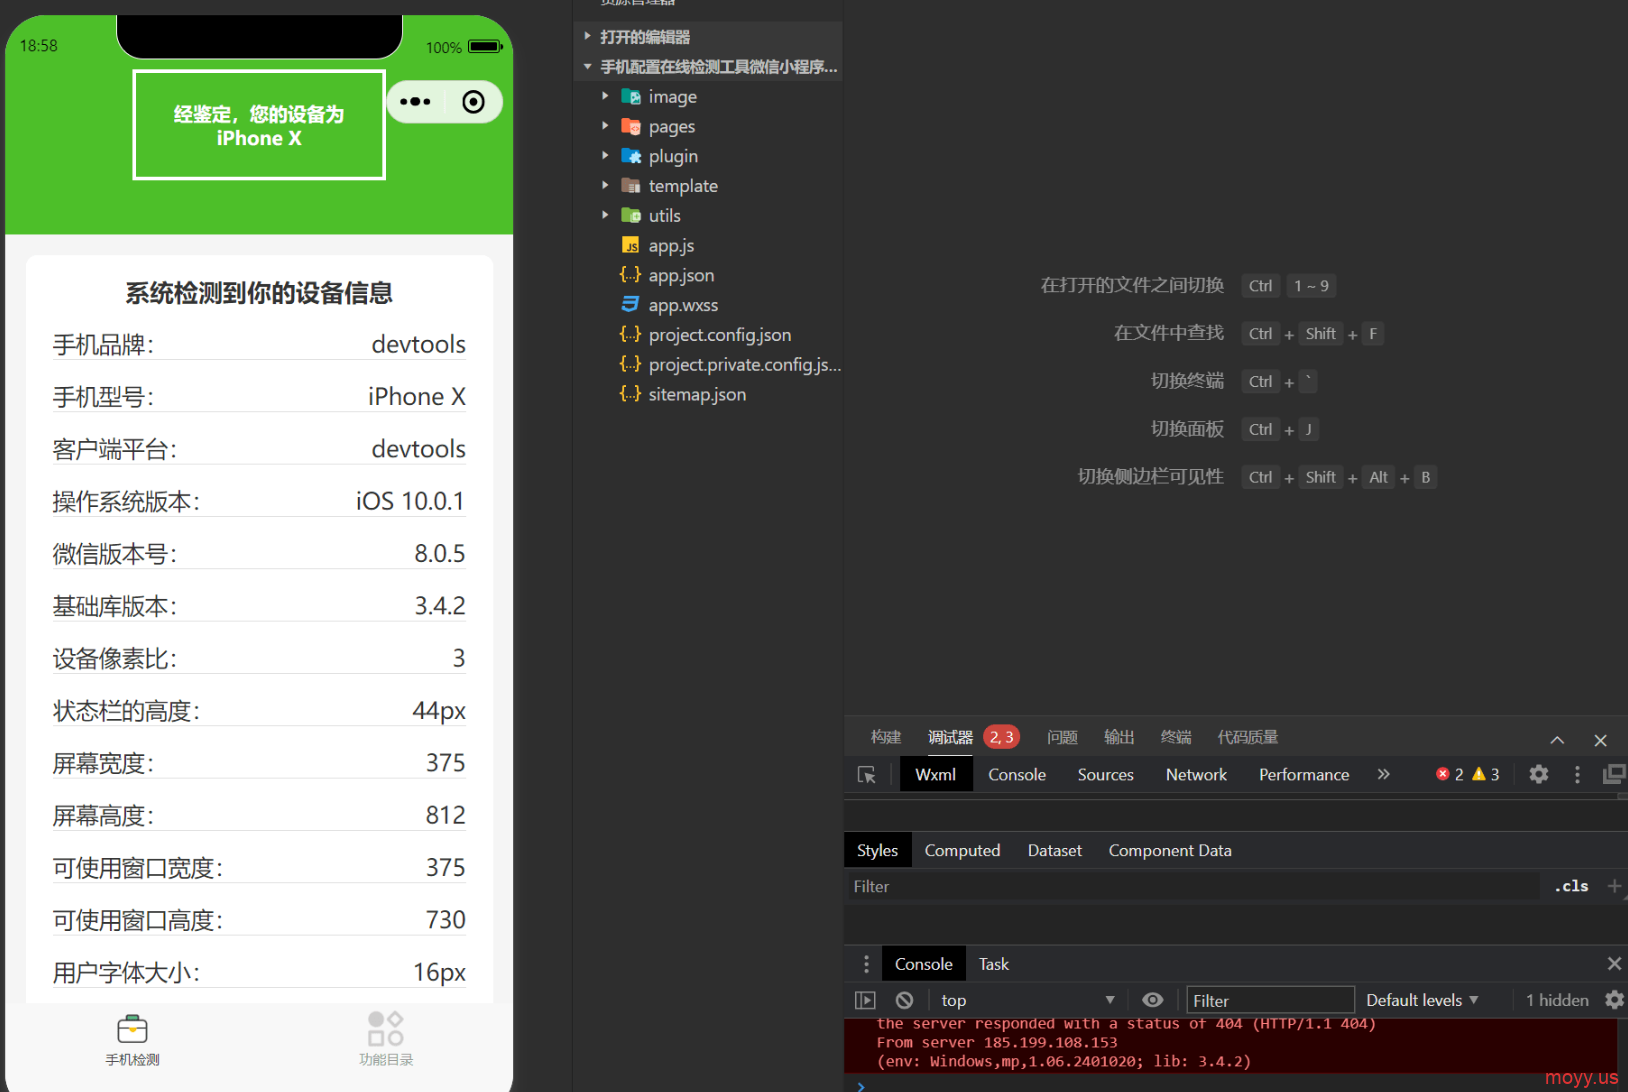Click the console Filter input field

1270,1000
